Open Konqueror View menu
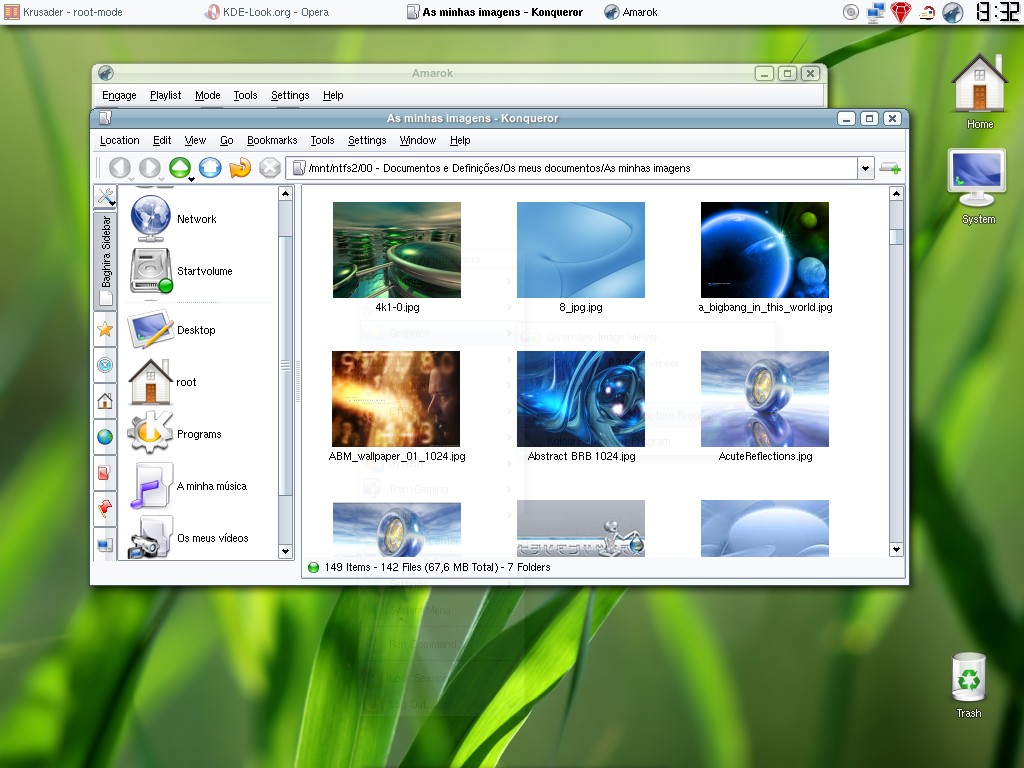This screenshot has height=768, width=1024. [195, 140]
